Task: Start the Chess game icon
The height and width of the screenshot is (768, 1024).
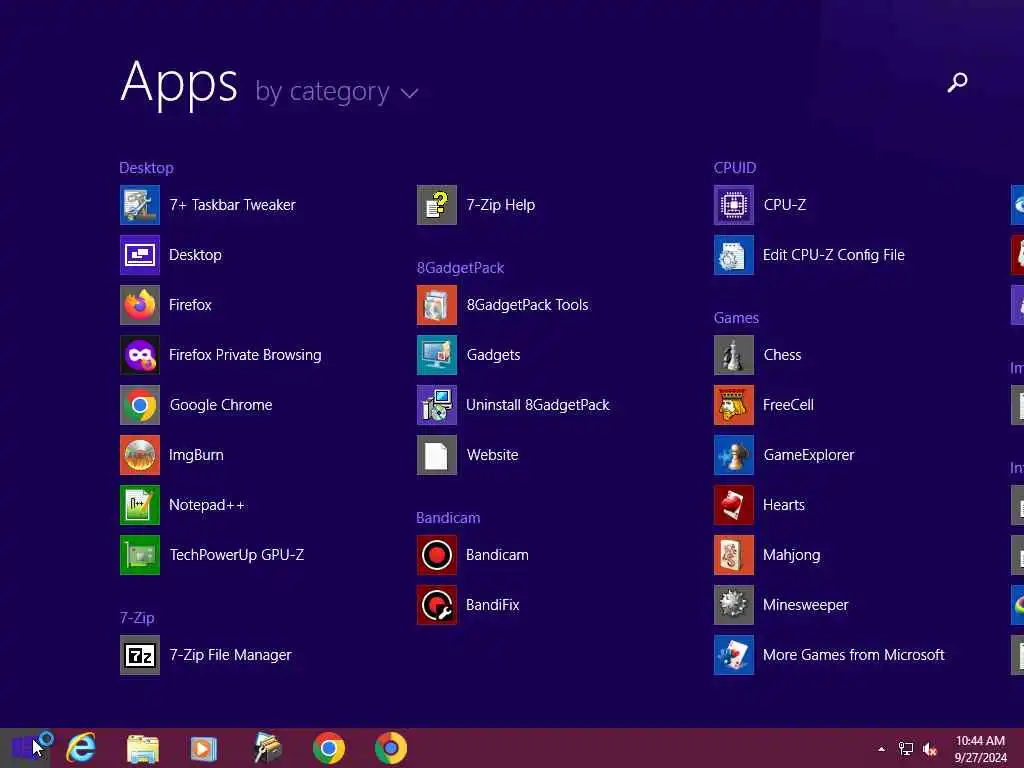Action: 734,355
